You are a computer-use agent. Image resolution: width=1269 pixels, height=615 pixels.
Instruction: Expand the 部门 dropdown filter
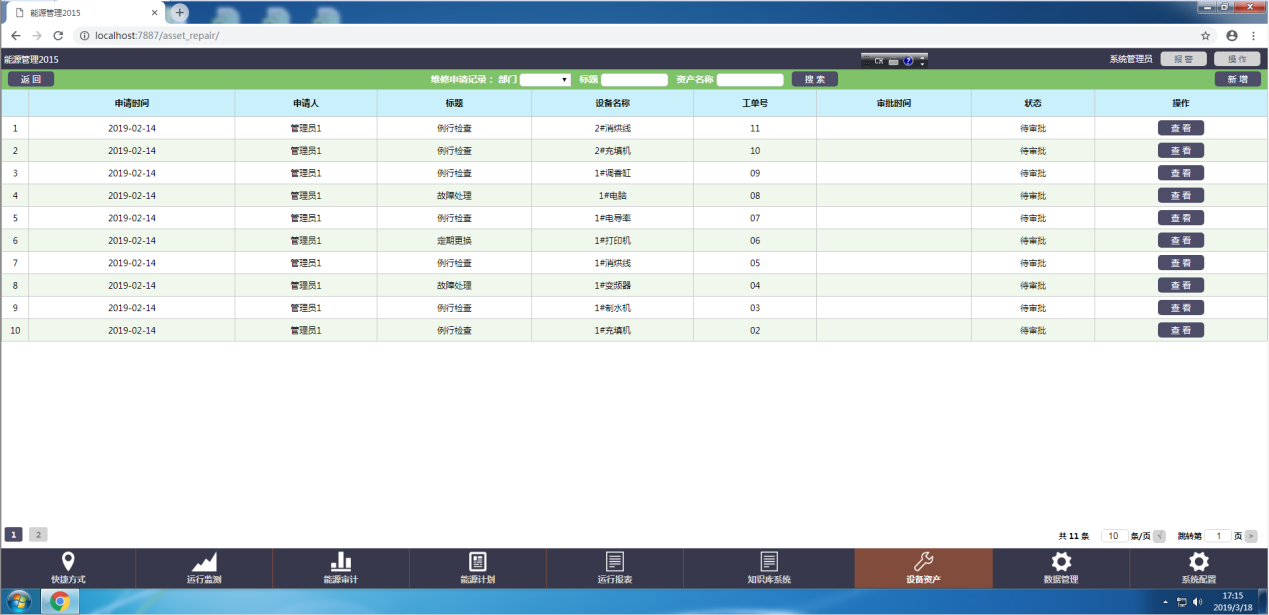coord(545,80)
